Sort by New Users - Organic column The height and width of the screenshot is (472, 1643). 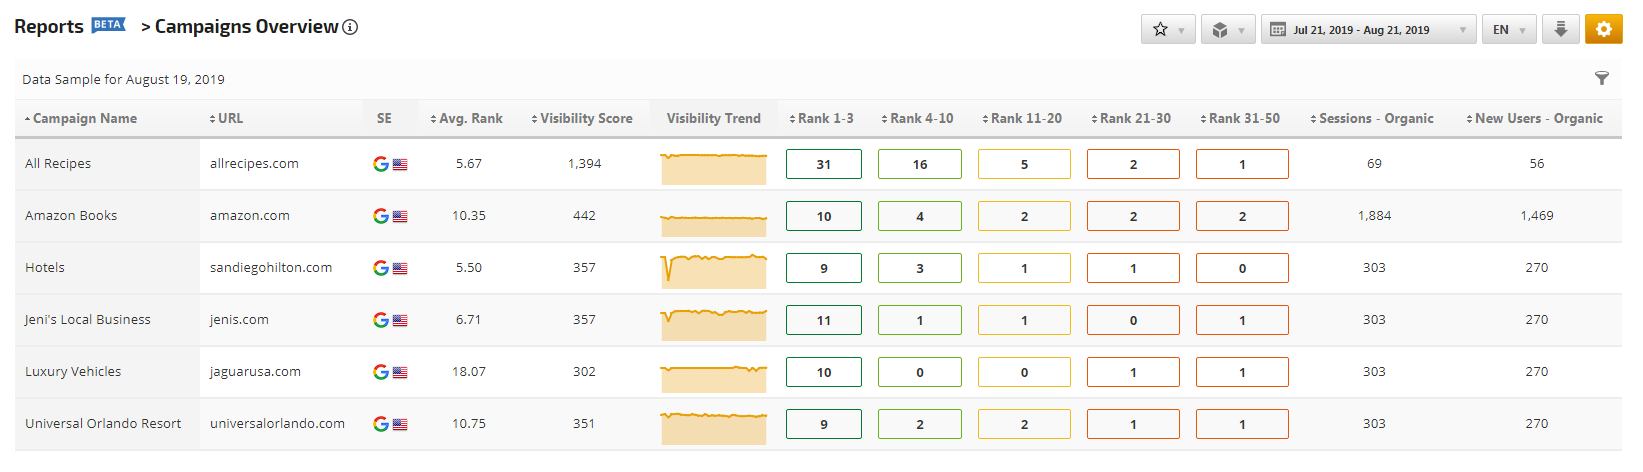tap(1535, 118)
